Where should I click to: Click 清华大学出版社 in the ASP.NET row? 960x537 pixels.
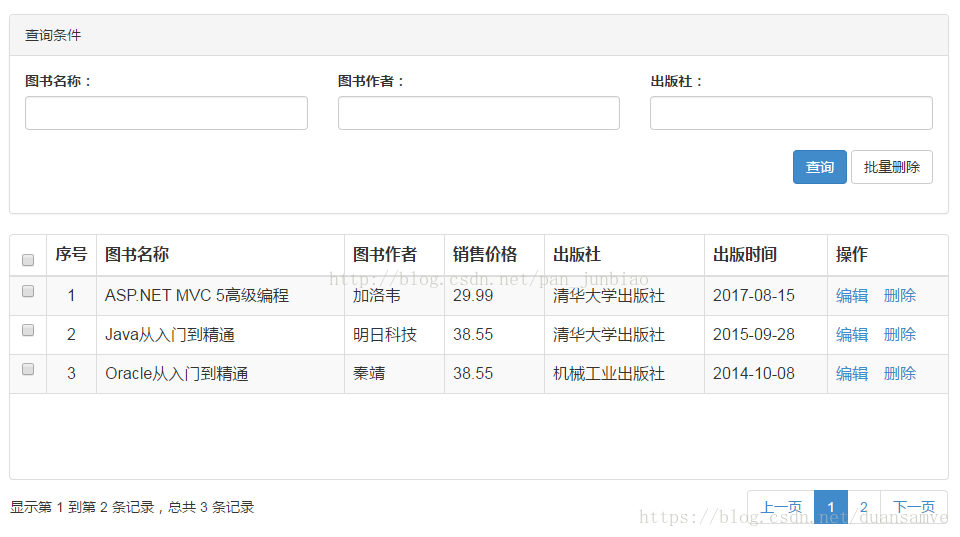point(609,296)
